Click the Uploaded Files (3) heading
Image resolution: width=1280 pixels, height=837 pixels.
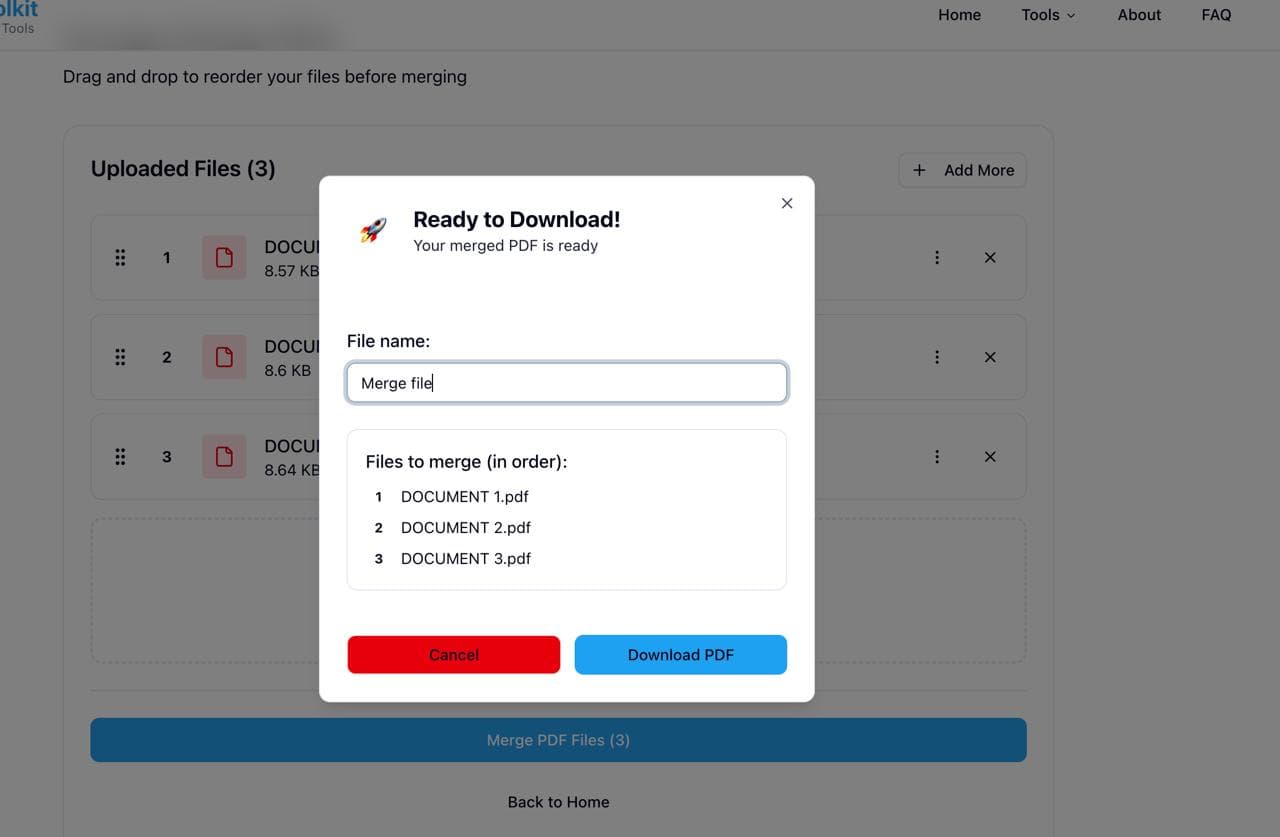(x=183, y=169)
